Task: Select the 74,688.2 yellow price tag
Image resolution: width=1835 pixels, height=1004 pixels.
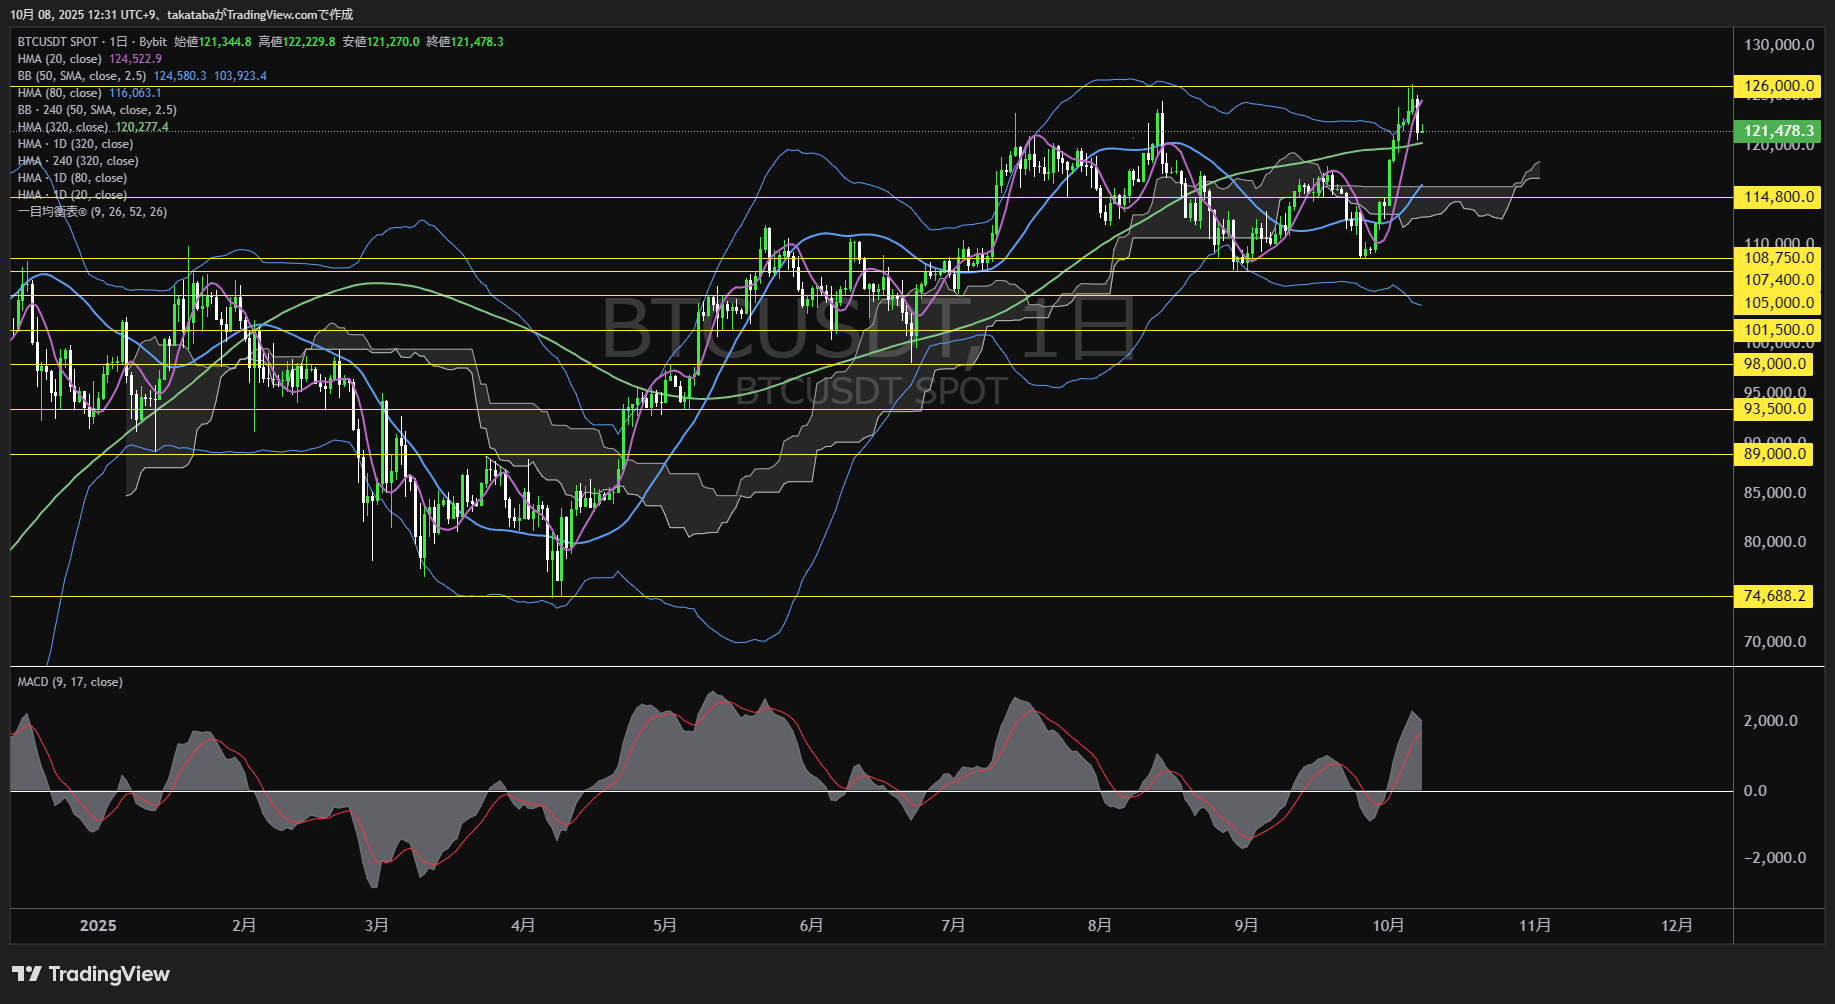Action: tap(1775, 596)
